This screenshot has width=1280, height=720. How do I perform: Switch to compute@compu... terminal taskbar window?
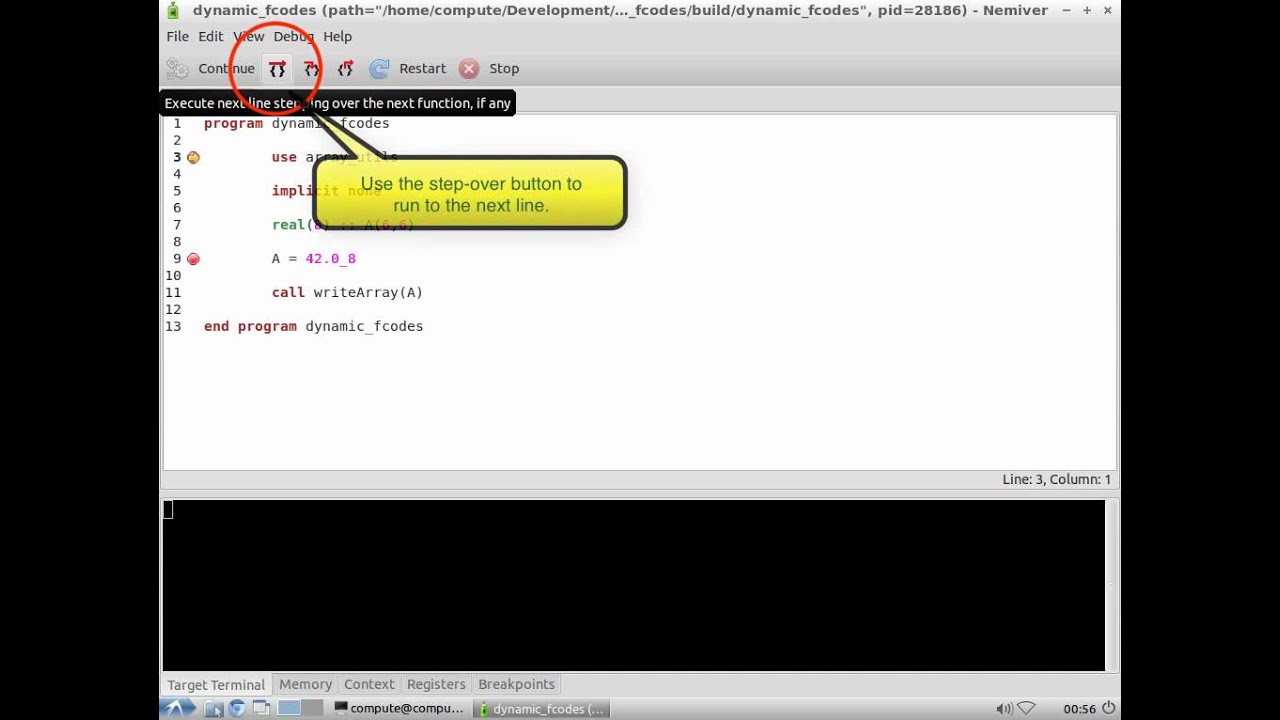[399, 709]
